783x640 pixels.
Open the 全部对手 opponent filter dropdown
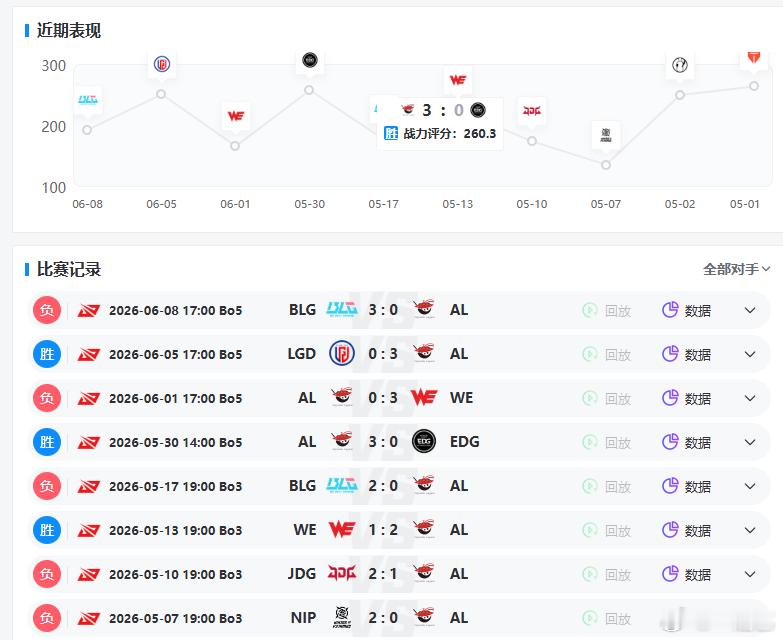(737, 270)
